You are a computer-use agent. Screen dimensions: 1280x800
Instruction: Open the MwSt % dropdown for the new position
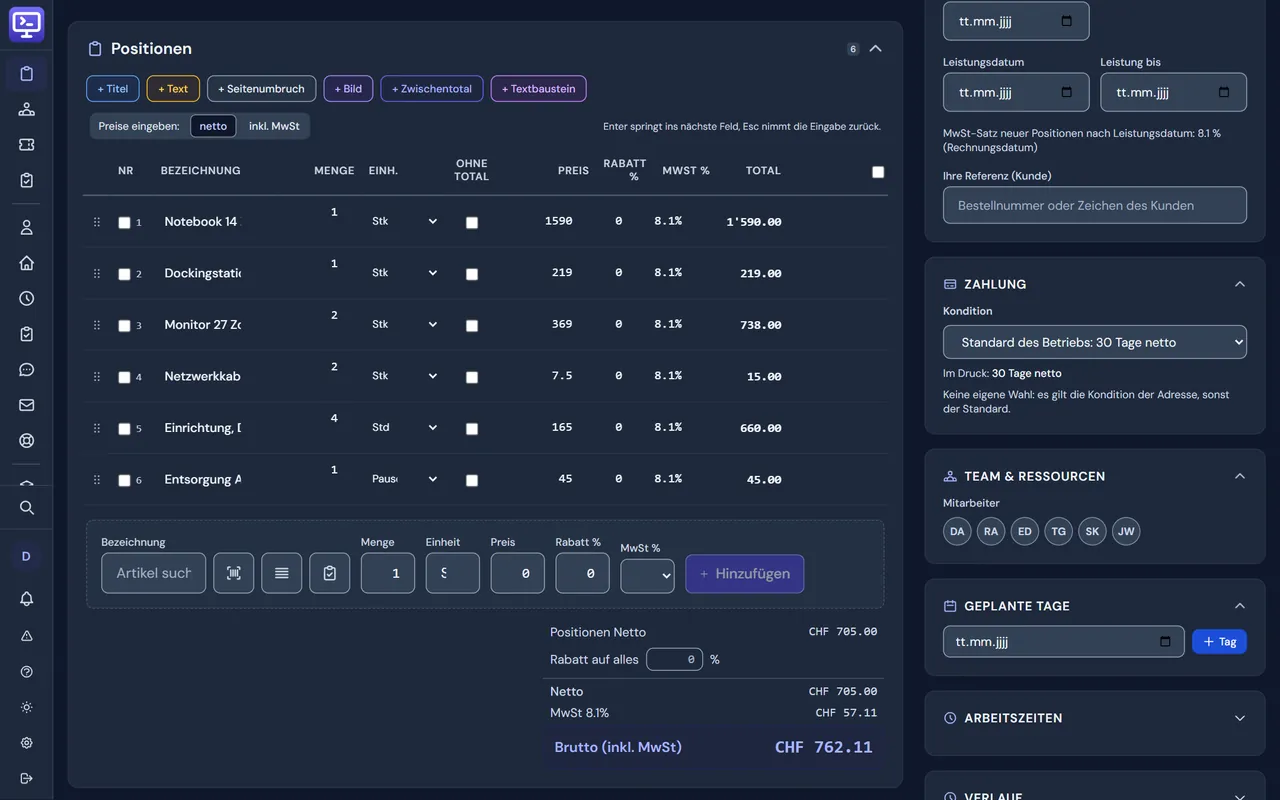[x=647, y=575]
